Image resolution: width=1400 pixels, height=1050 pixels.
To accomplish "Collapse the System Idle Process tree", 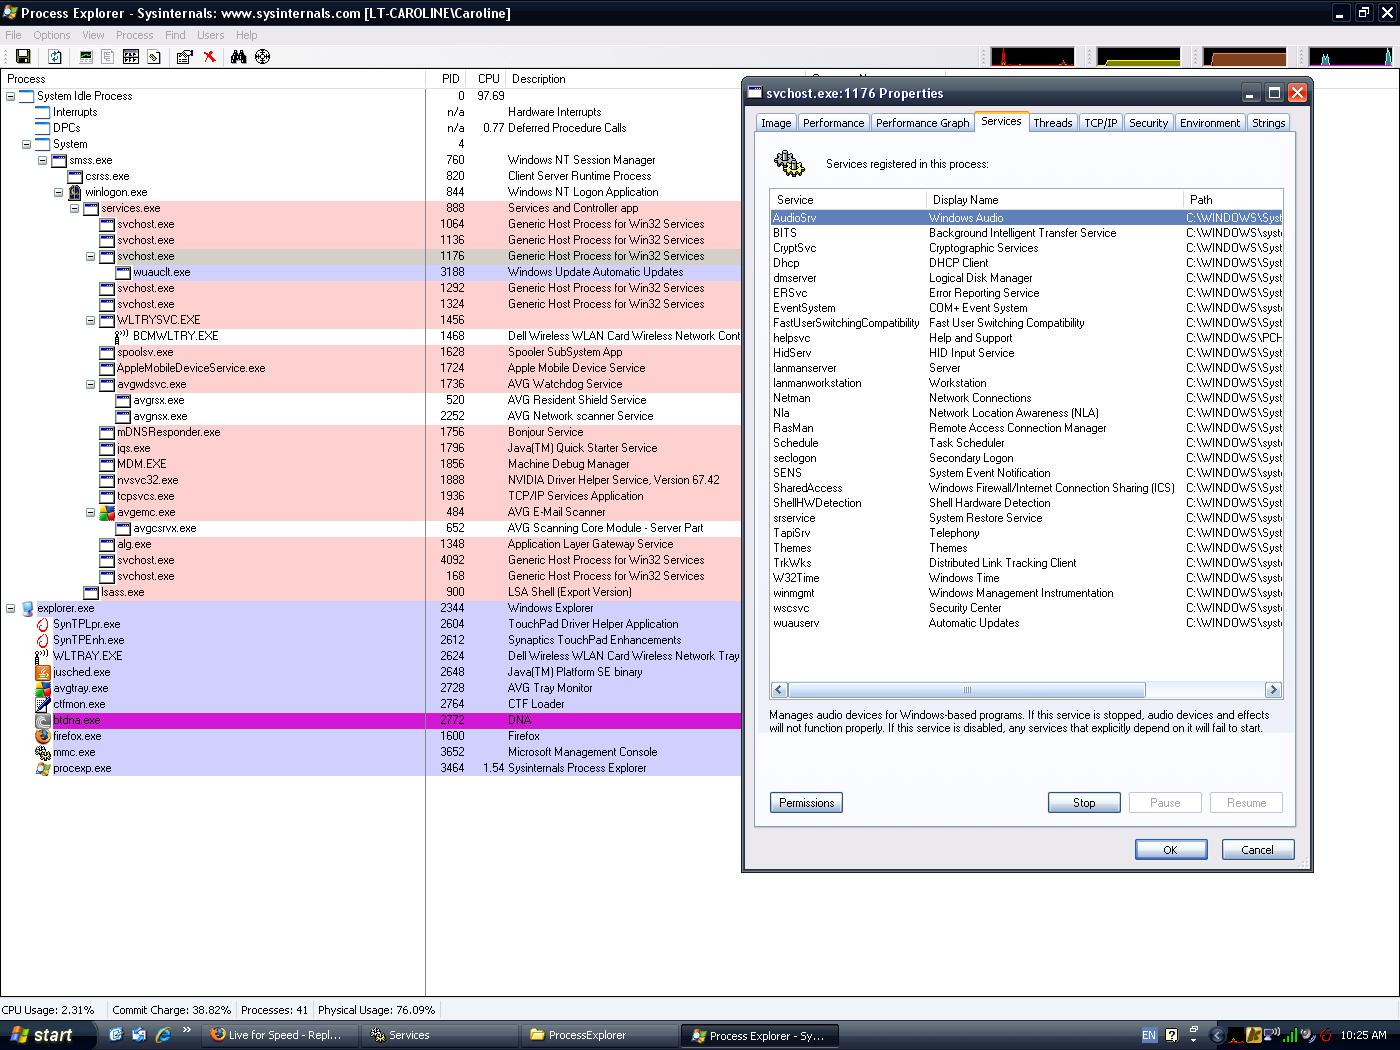I will (11, 96).
